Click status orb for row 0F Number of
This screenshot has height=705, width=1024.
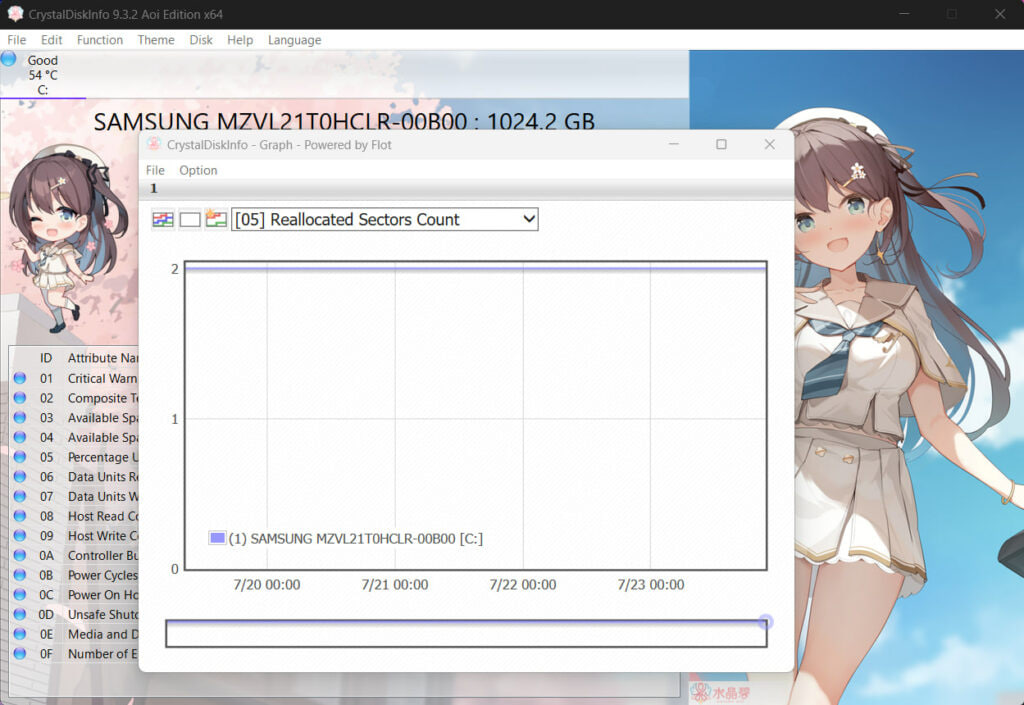20,653
